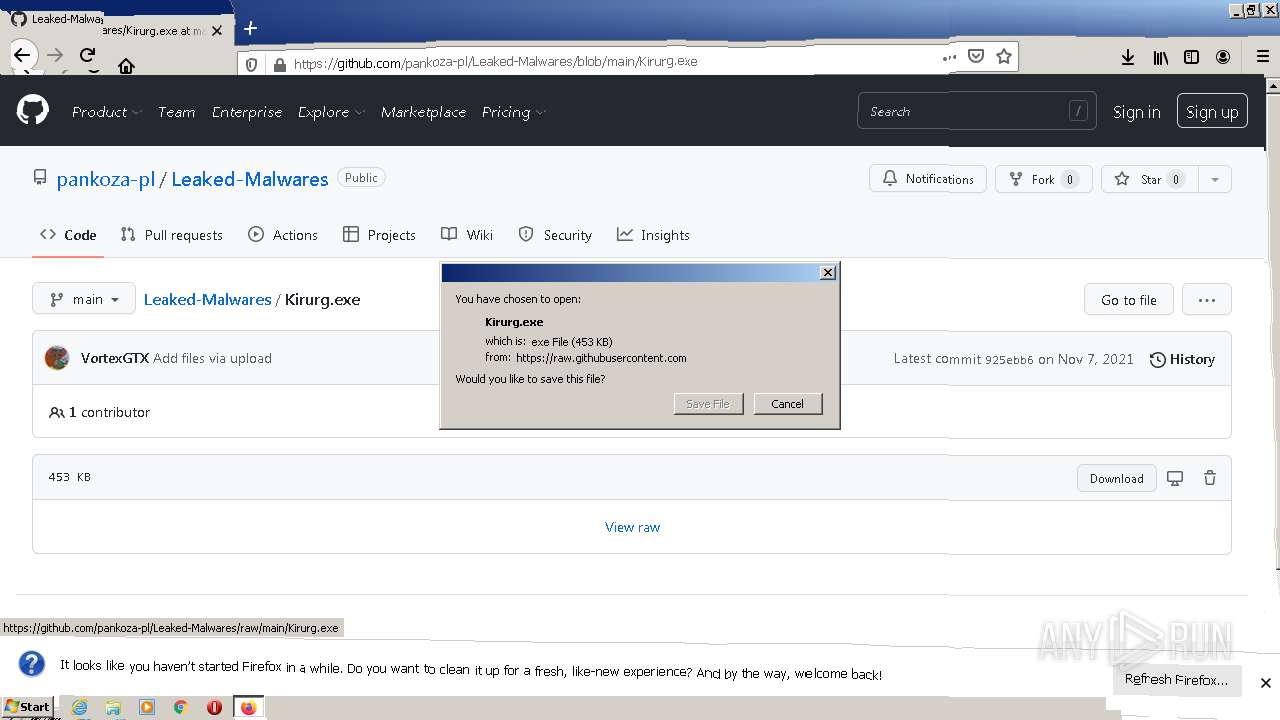Viewport: 1280px width, 720px height.
Task: Click the Sign in link
Action: tap(1137, 112)
